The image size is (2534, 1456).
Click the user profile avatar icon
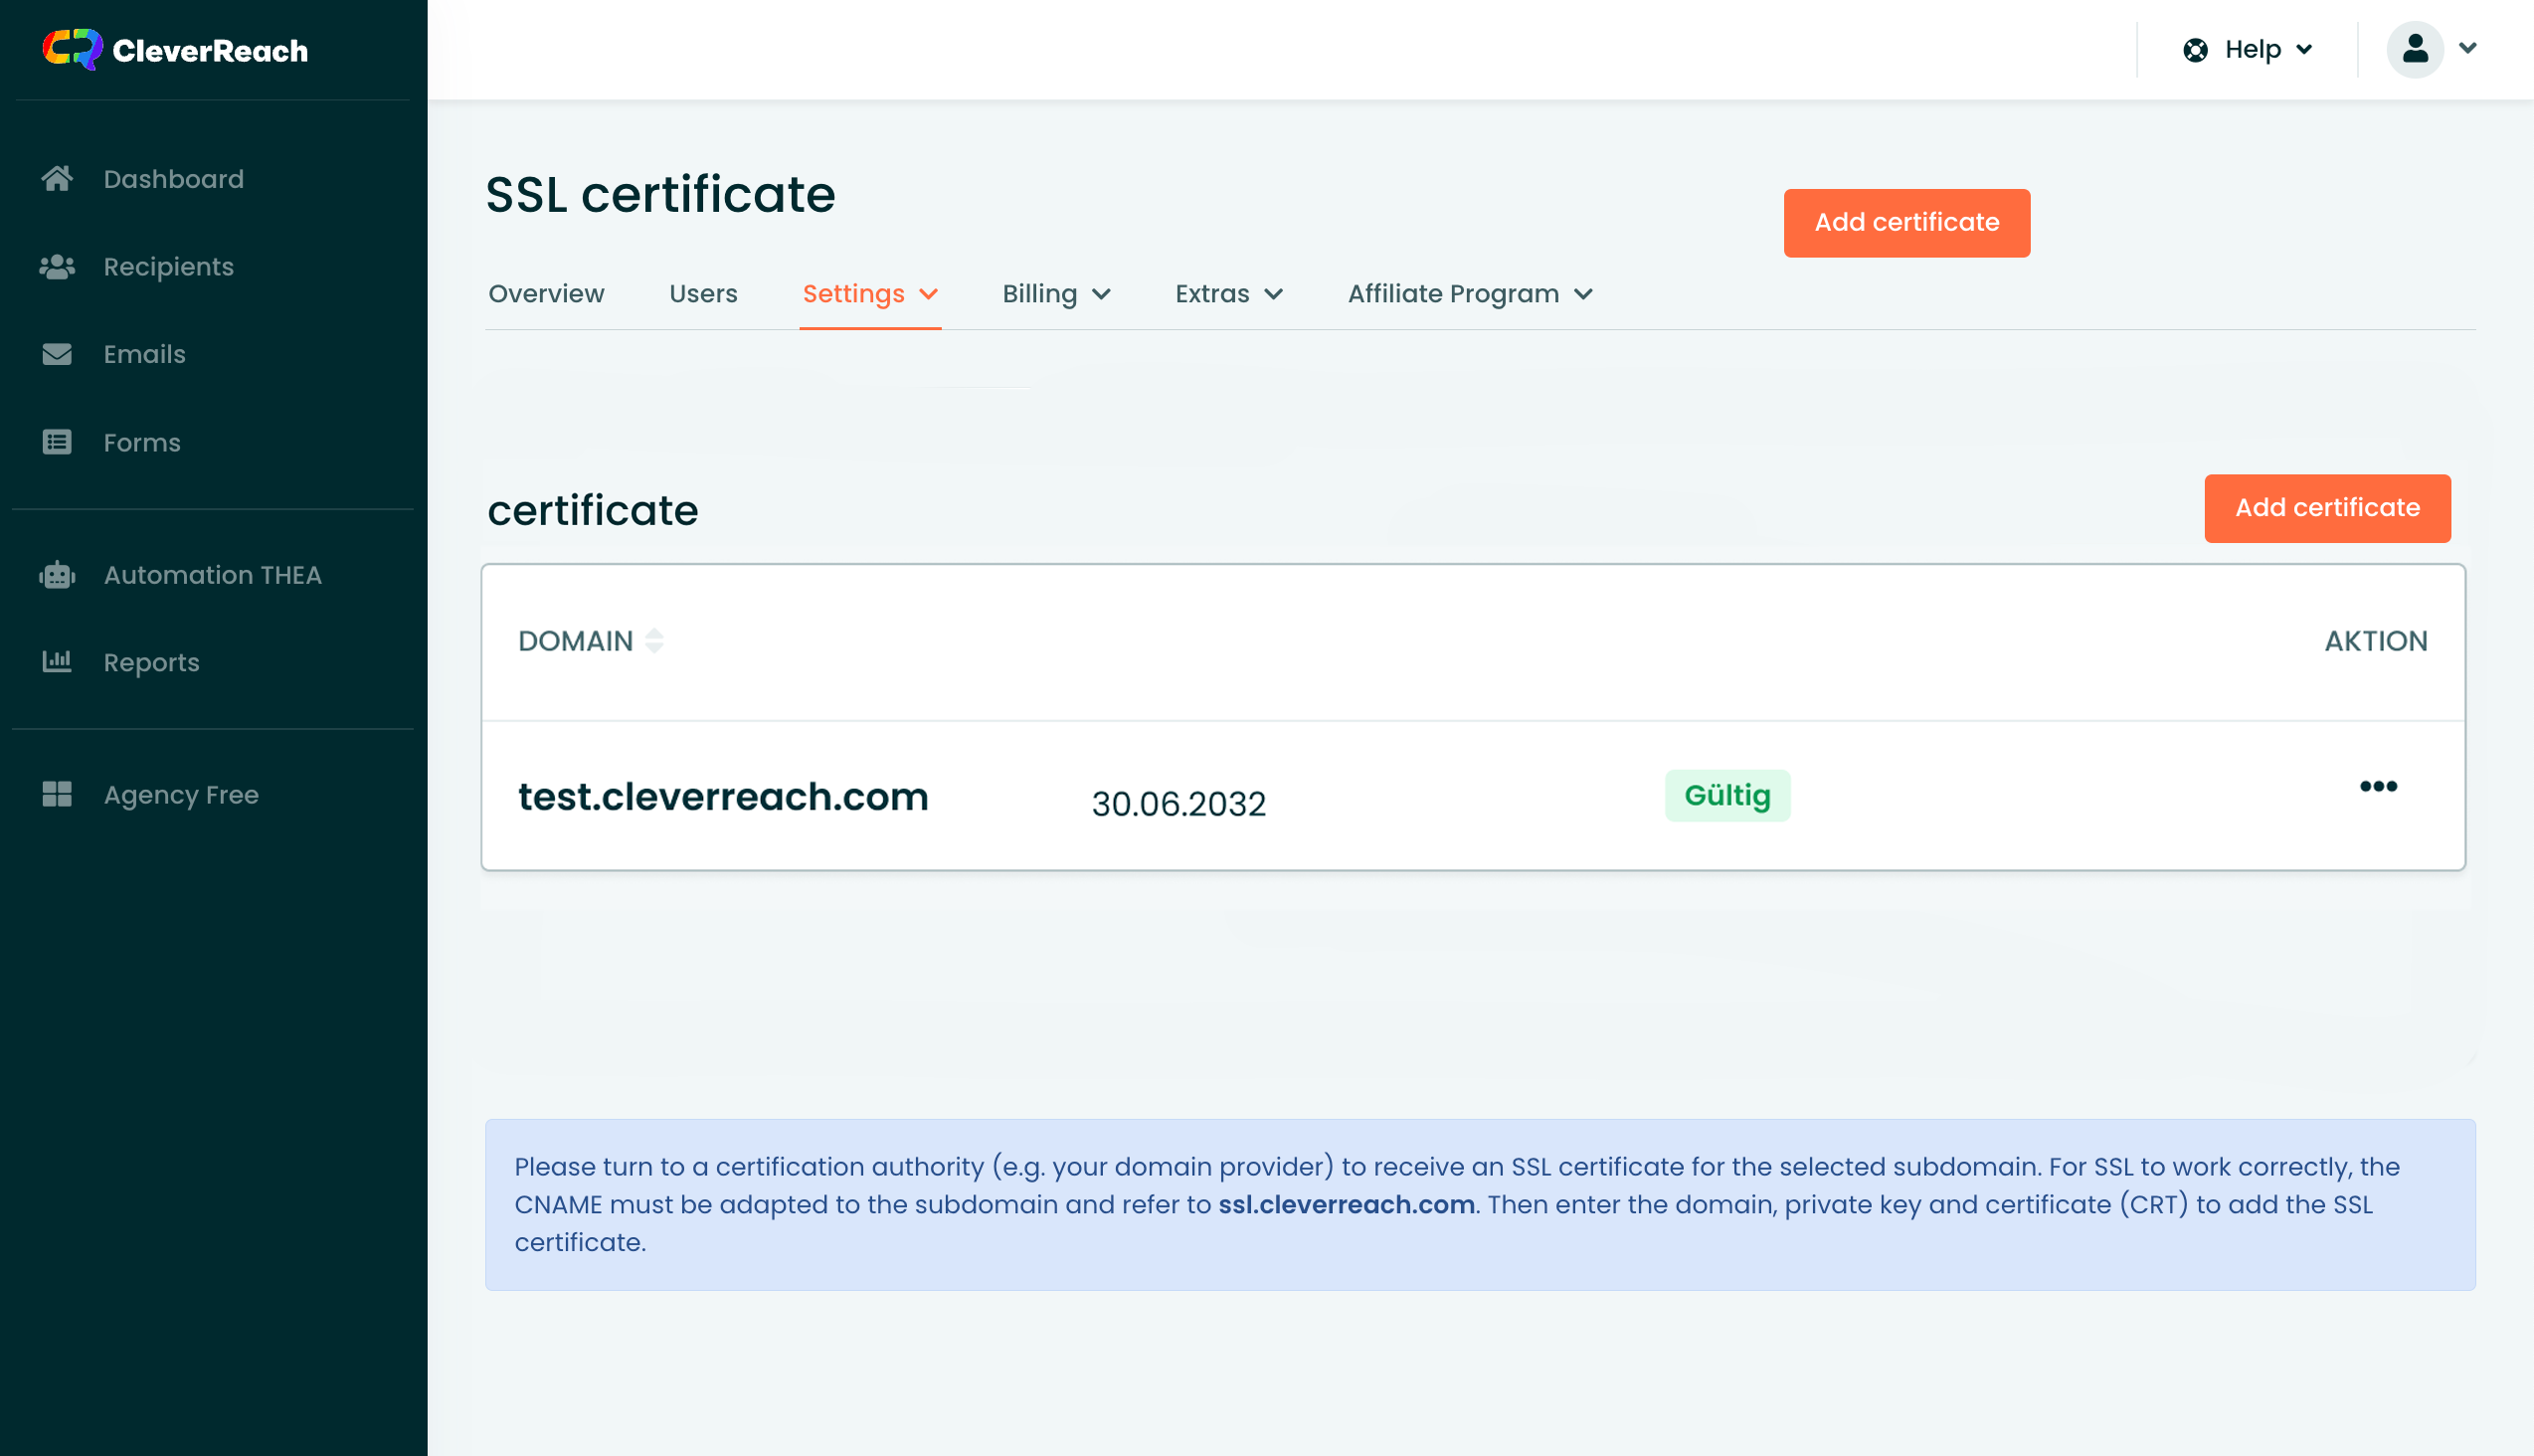click(2414, 49)
